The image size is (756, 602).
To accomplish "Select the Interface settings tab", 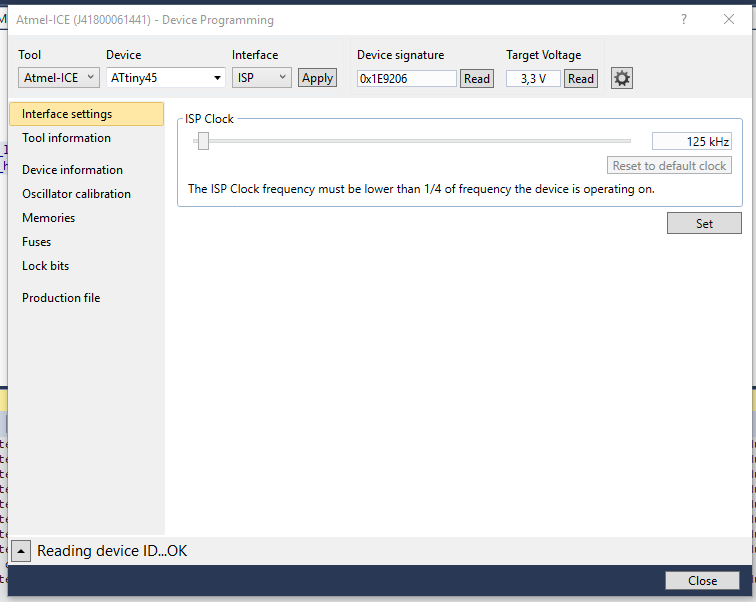I will tap(87, 114).
